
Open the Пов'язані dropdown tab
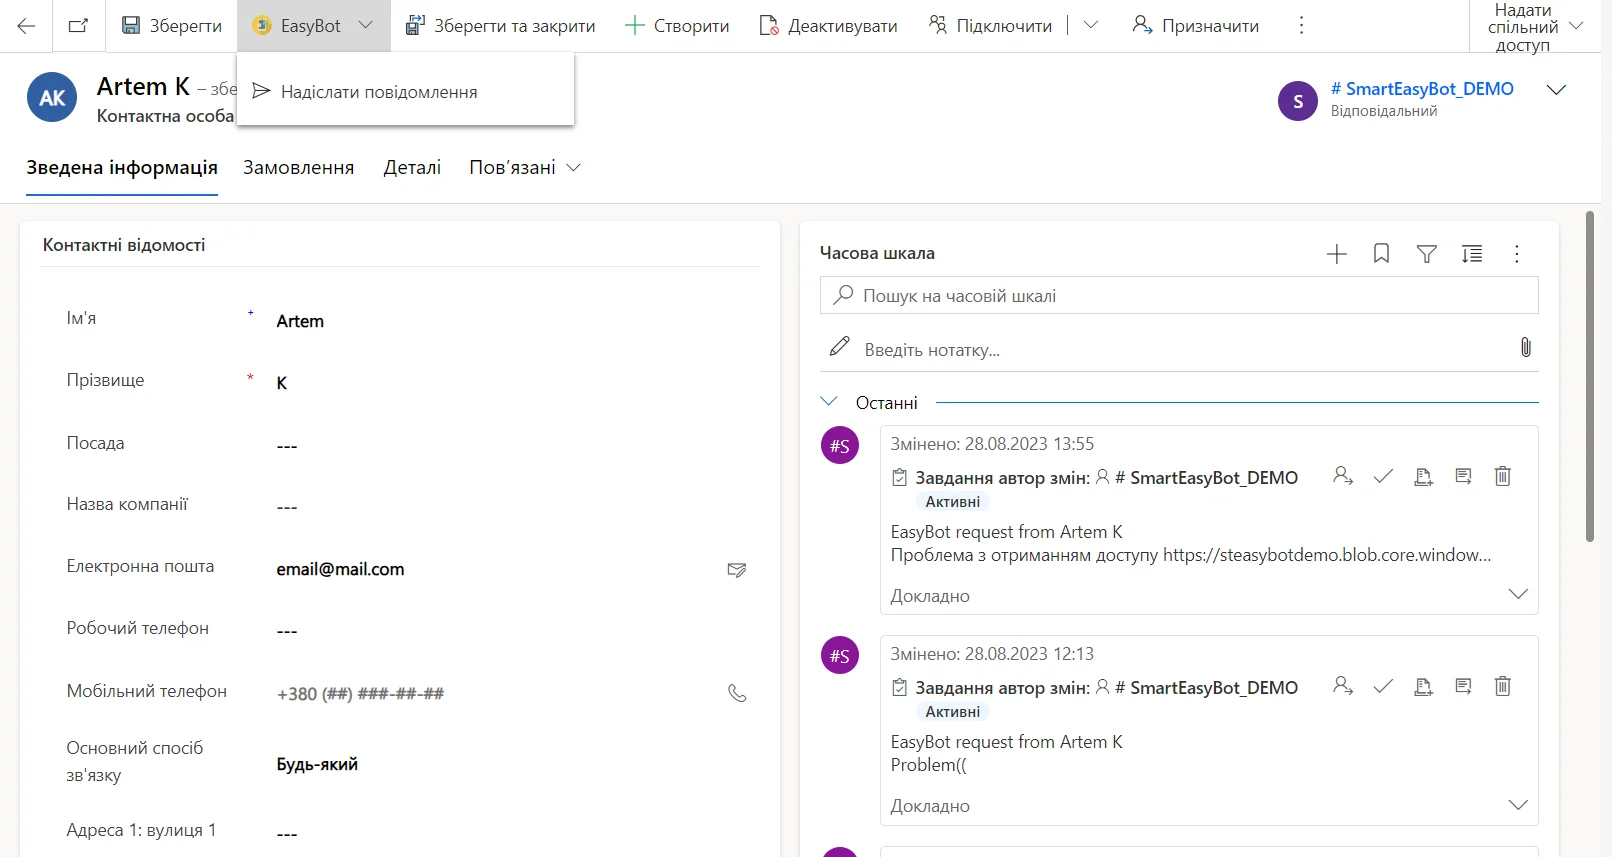click(524, 168)
